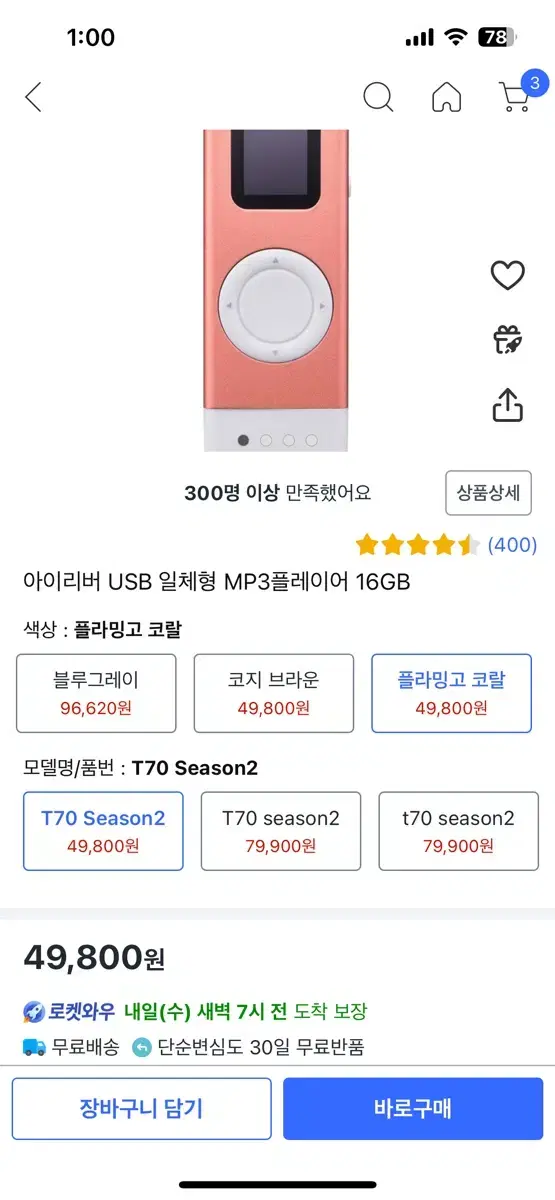The width and height of the screenshot is (555, 1200).
Task: Open the (400) reviews count link
Action: pyautogui.click(x=512, y=545)
